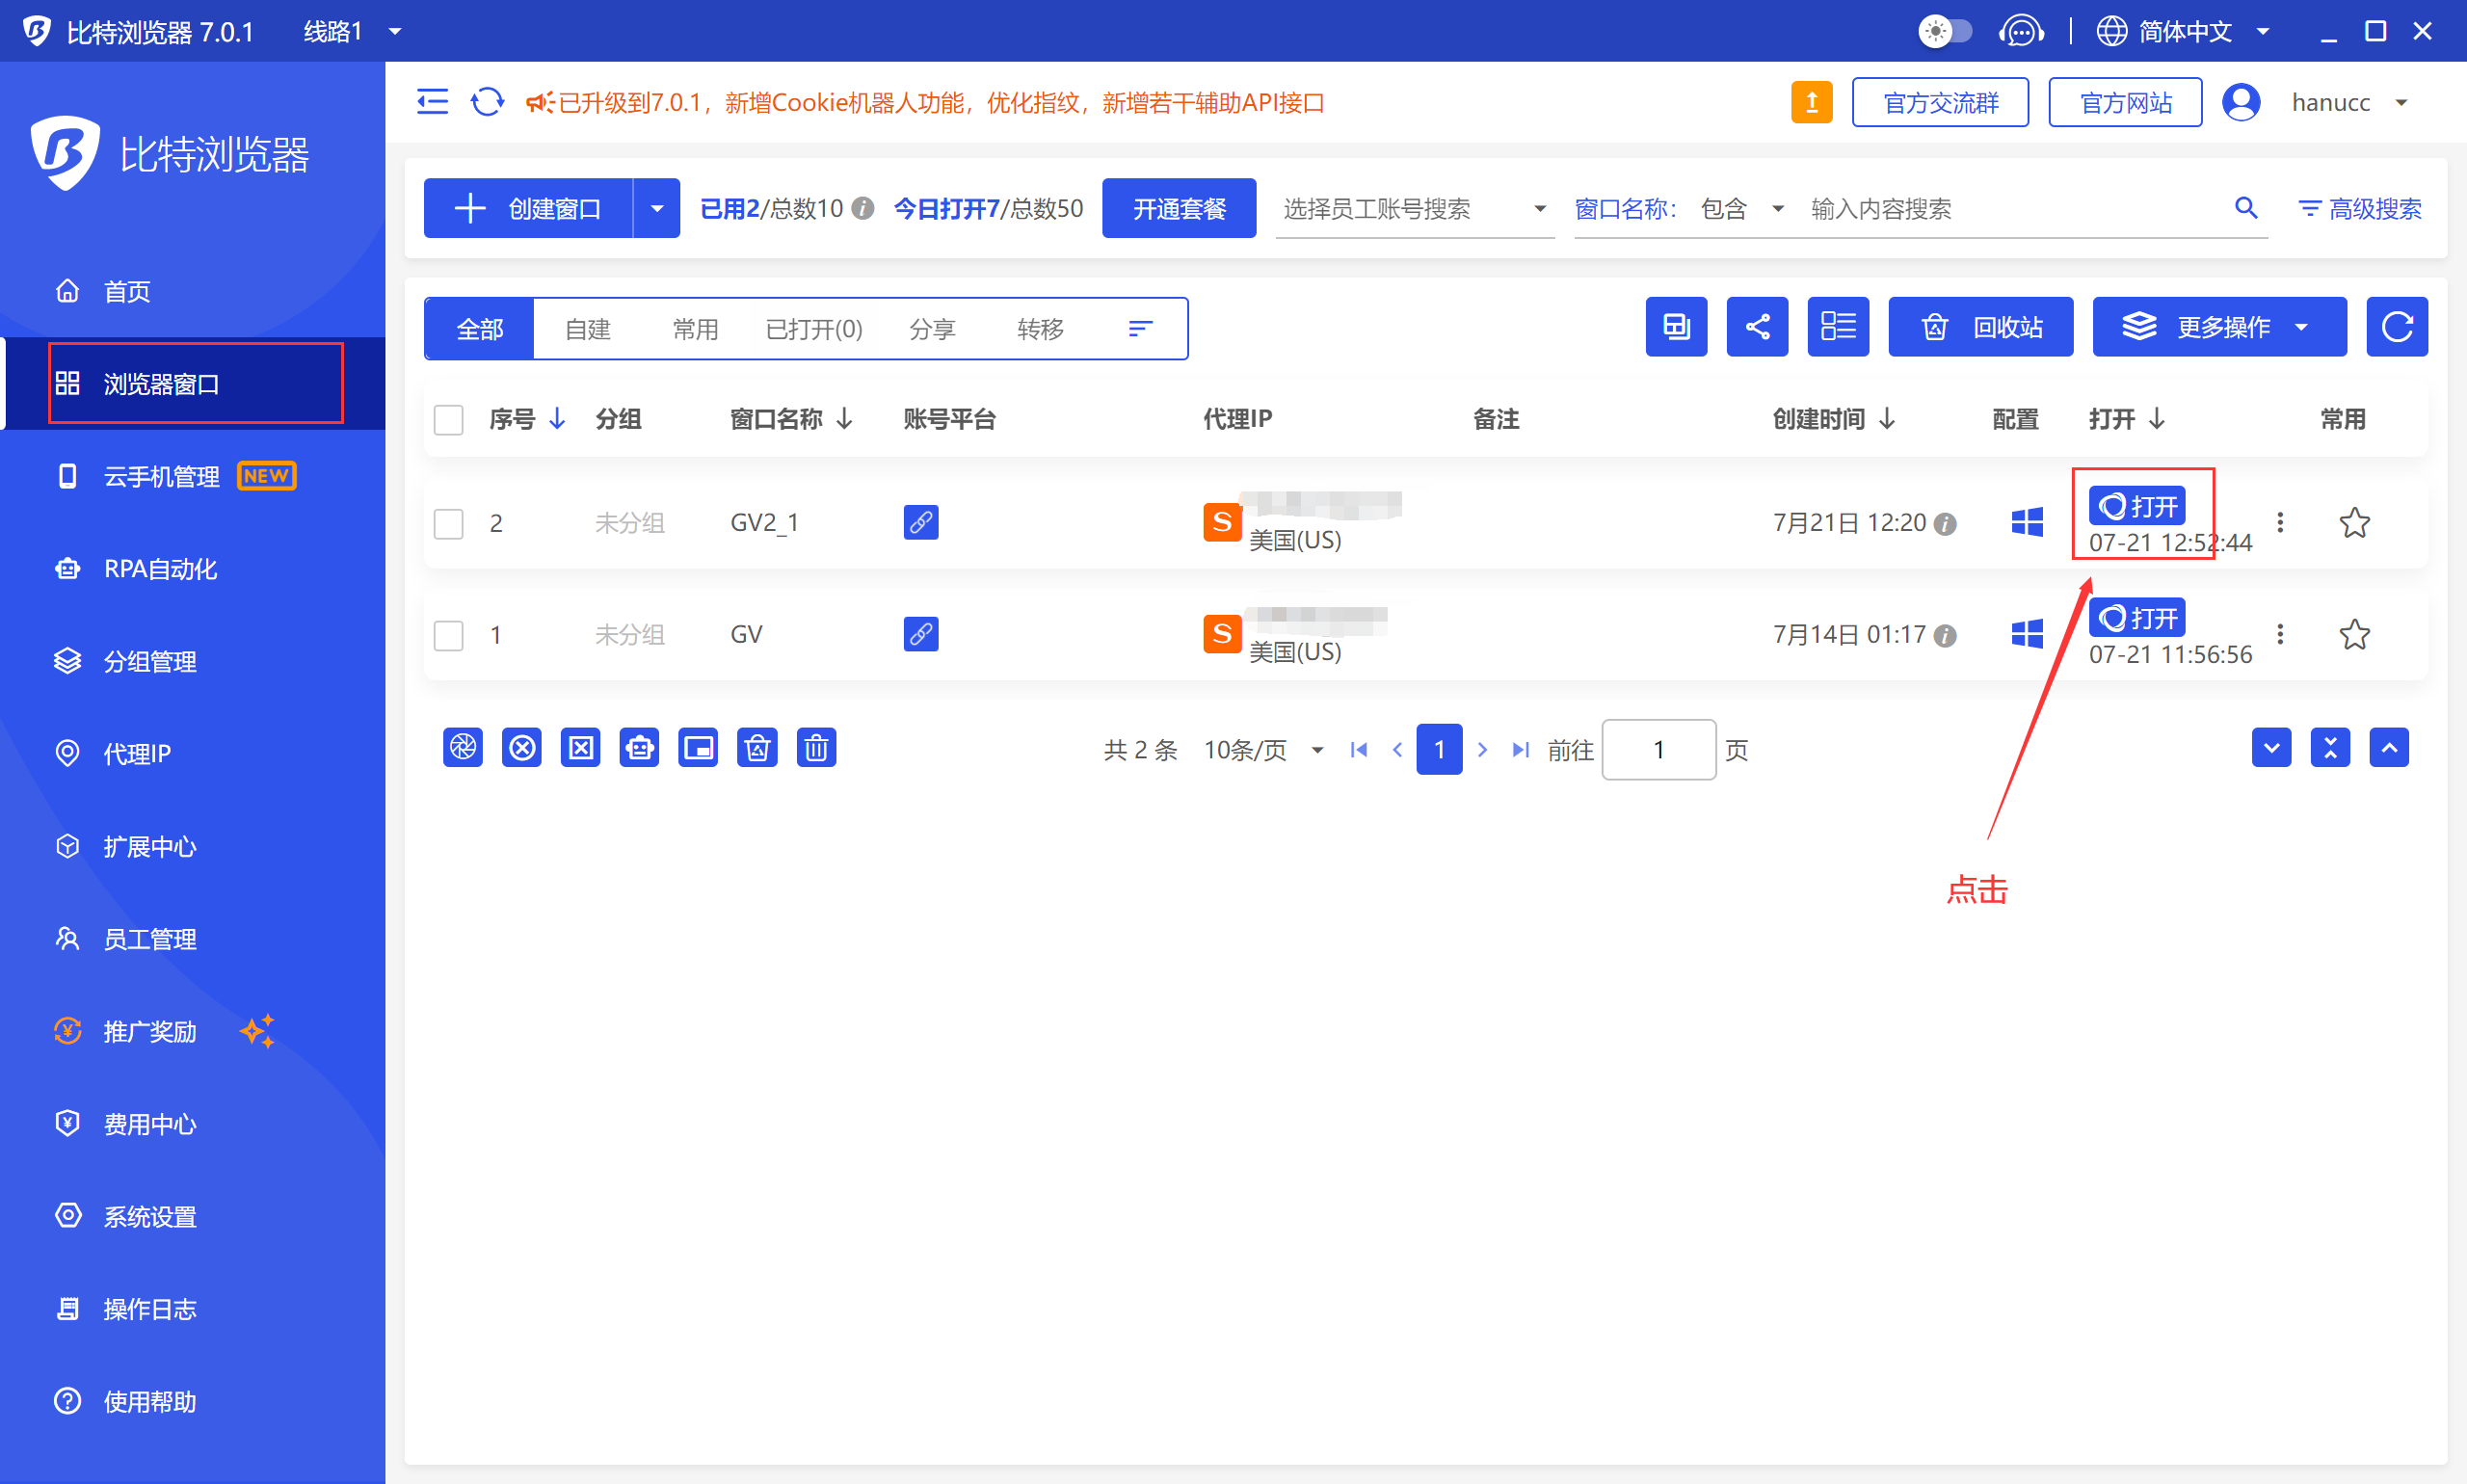Switch to the 常用 tab
The image size is (2467, 1484).
695,328
